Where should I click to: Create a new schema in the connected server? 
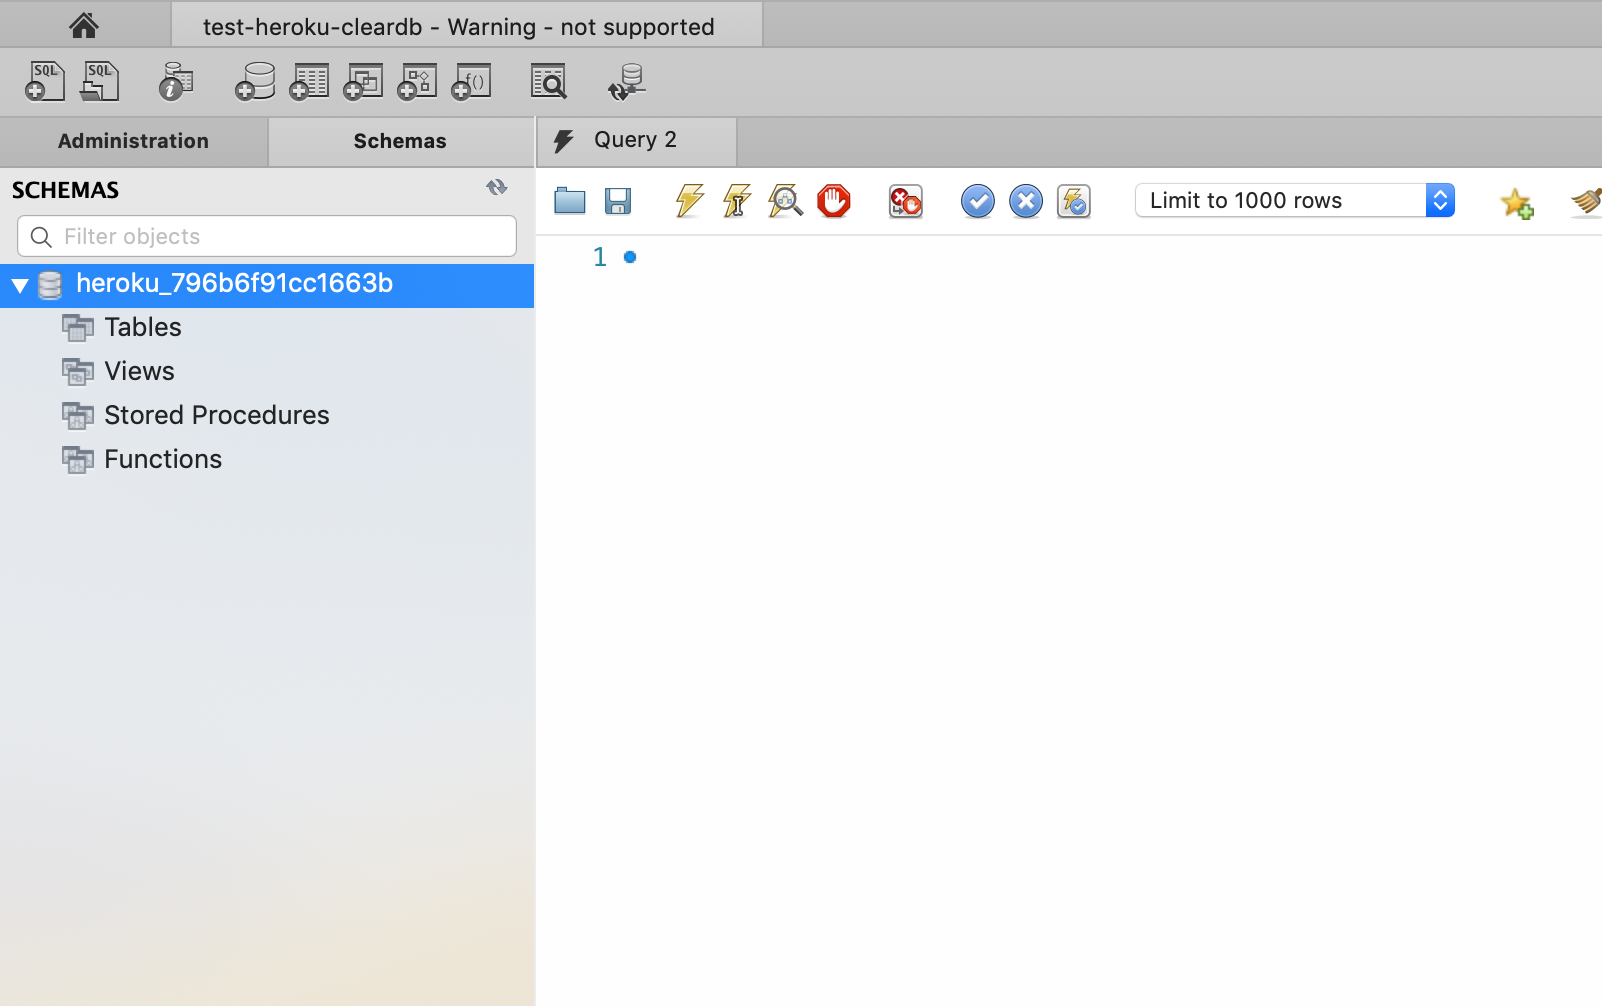coord(254,81)
